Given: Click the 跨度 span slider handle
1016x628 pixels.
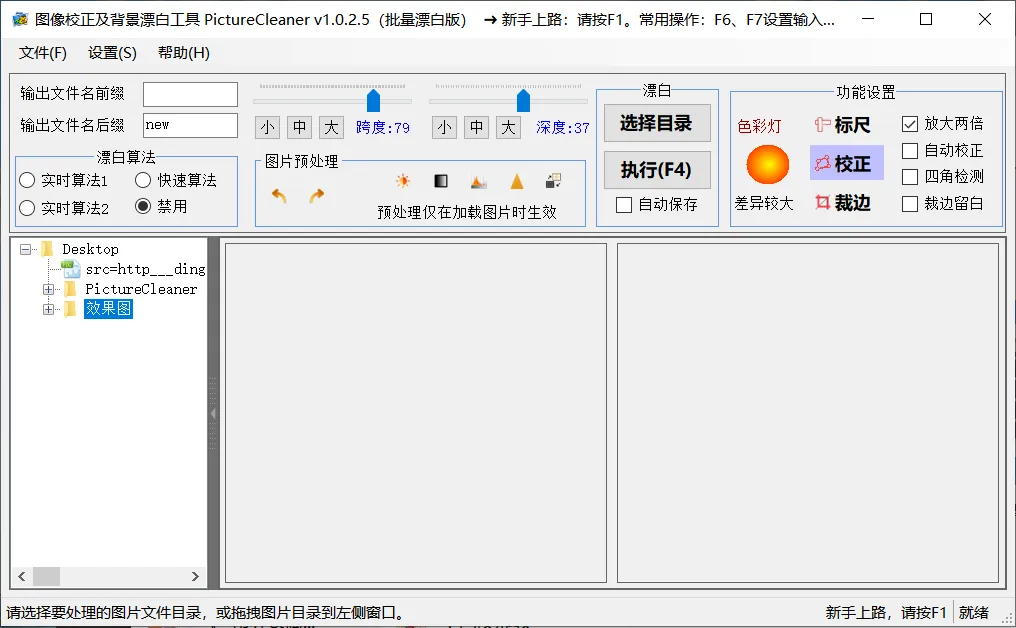Looking at the screenshot, I should (x=373, y=100).
